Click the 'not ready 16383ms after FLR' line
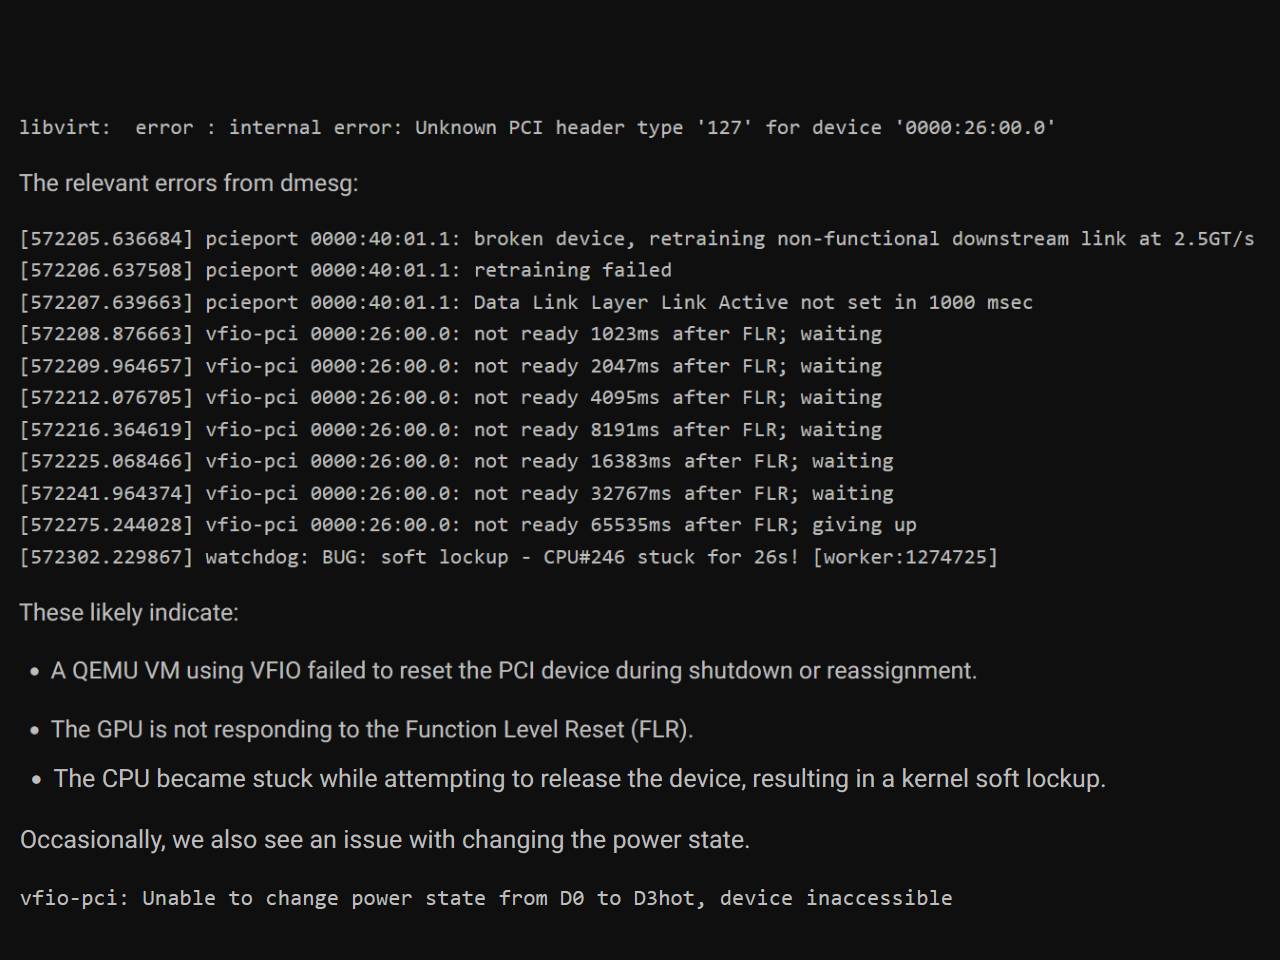 pos(456,461)
